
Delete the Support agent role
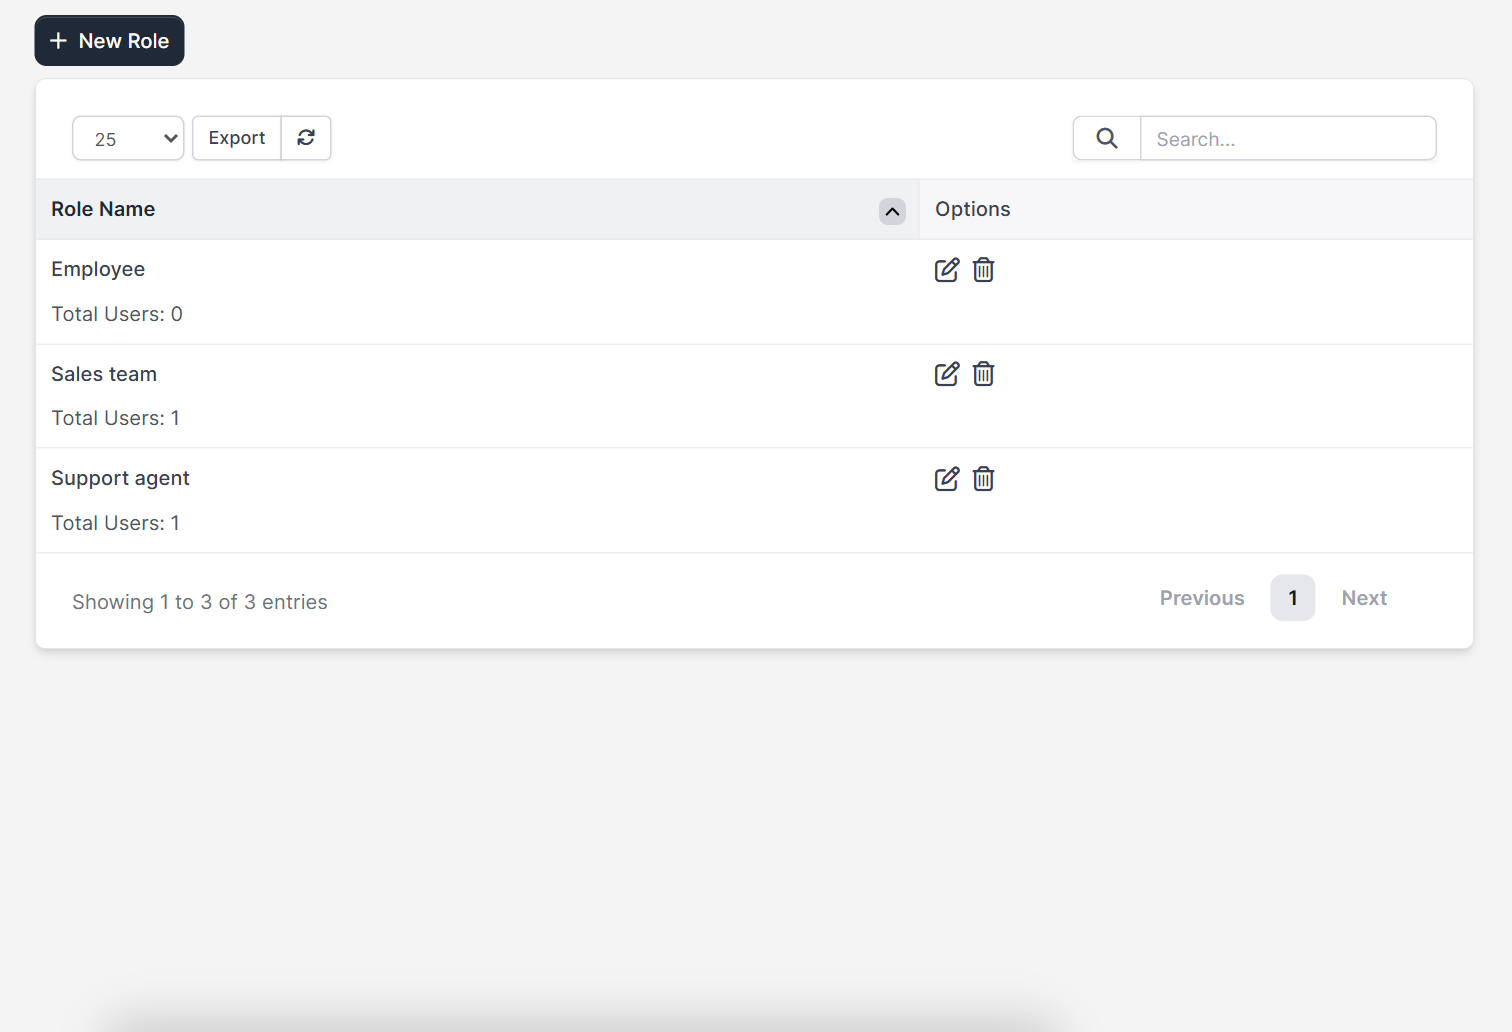click(984, 479)
